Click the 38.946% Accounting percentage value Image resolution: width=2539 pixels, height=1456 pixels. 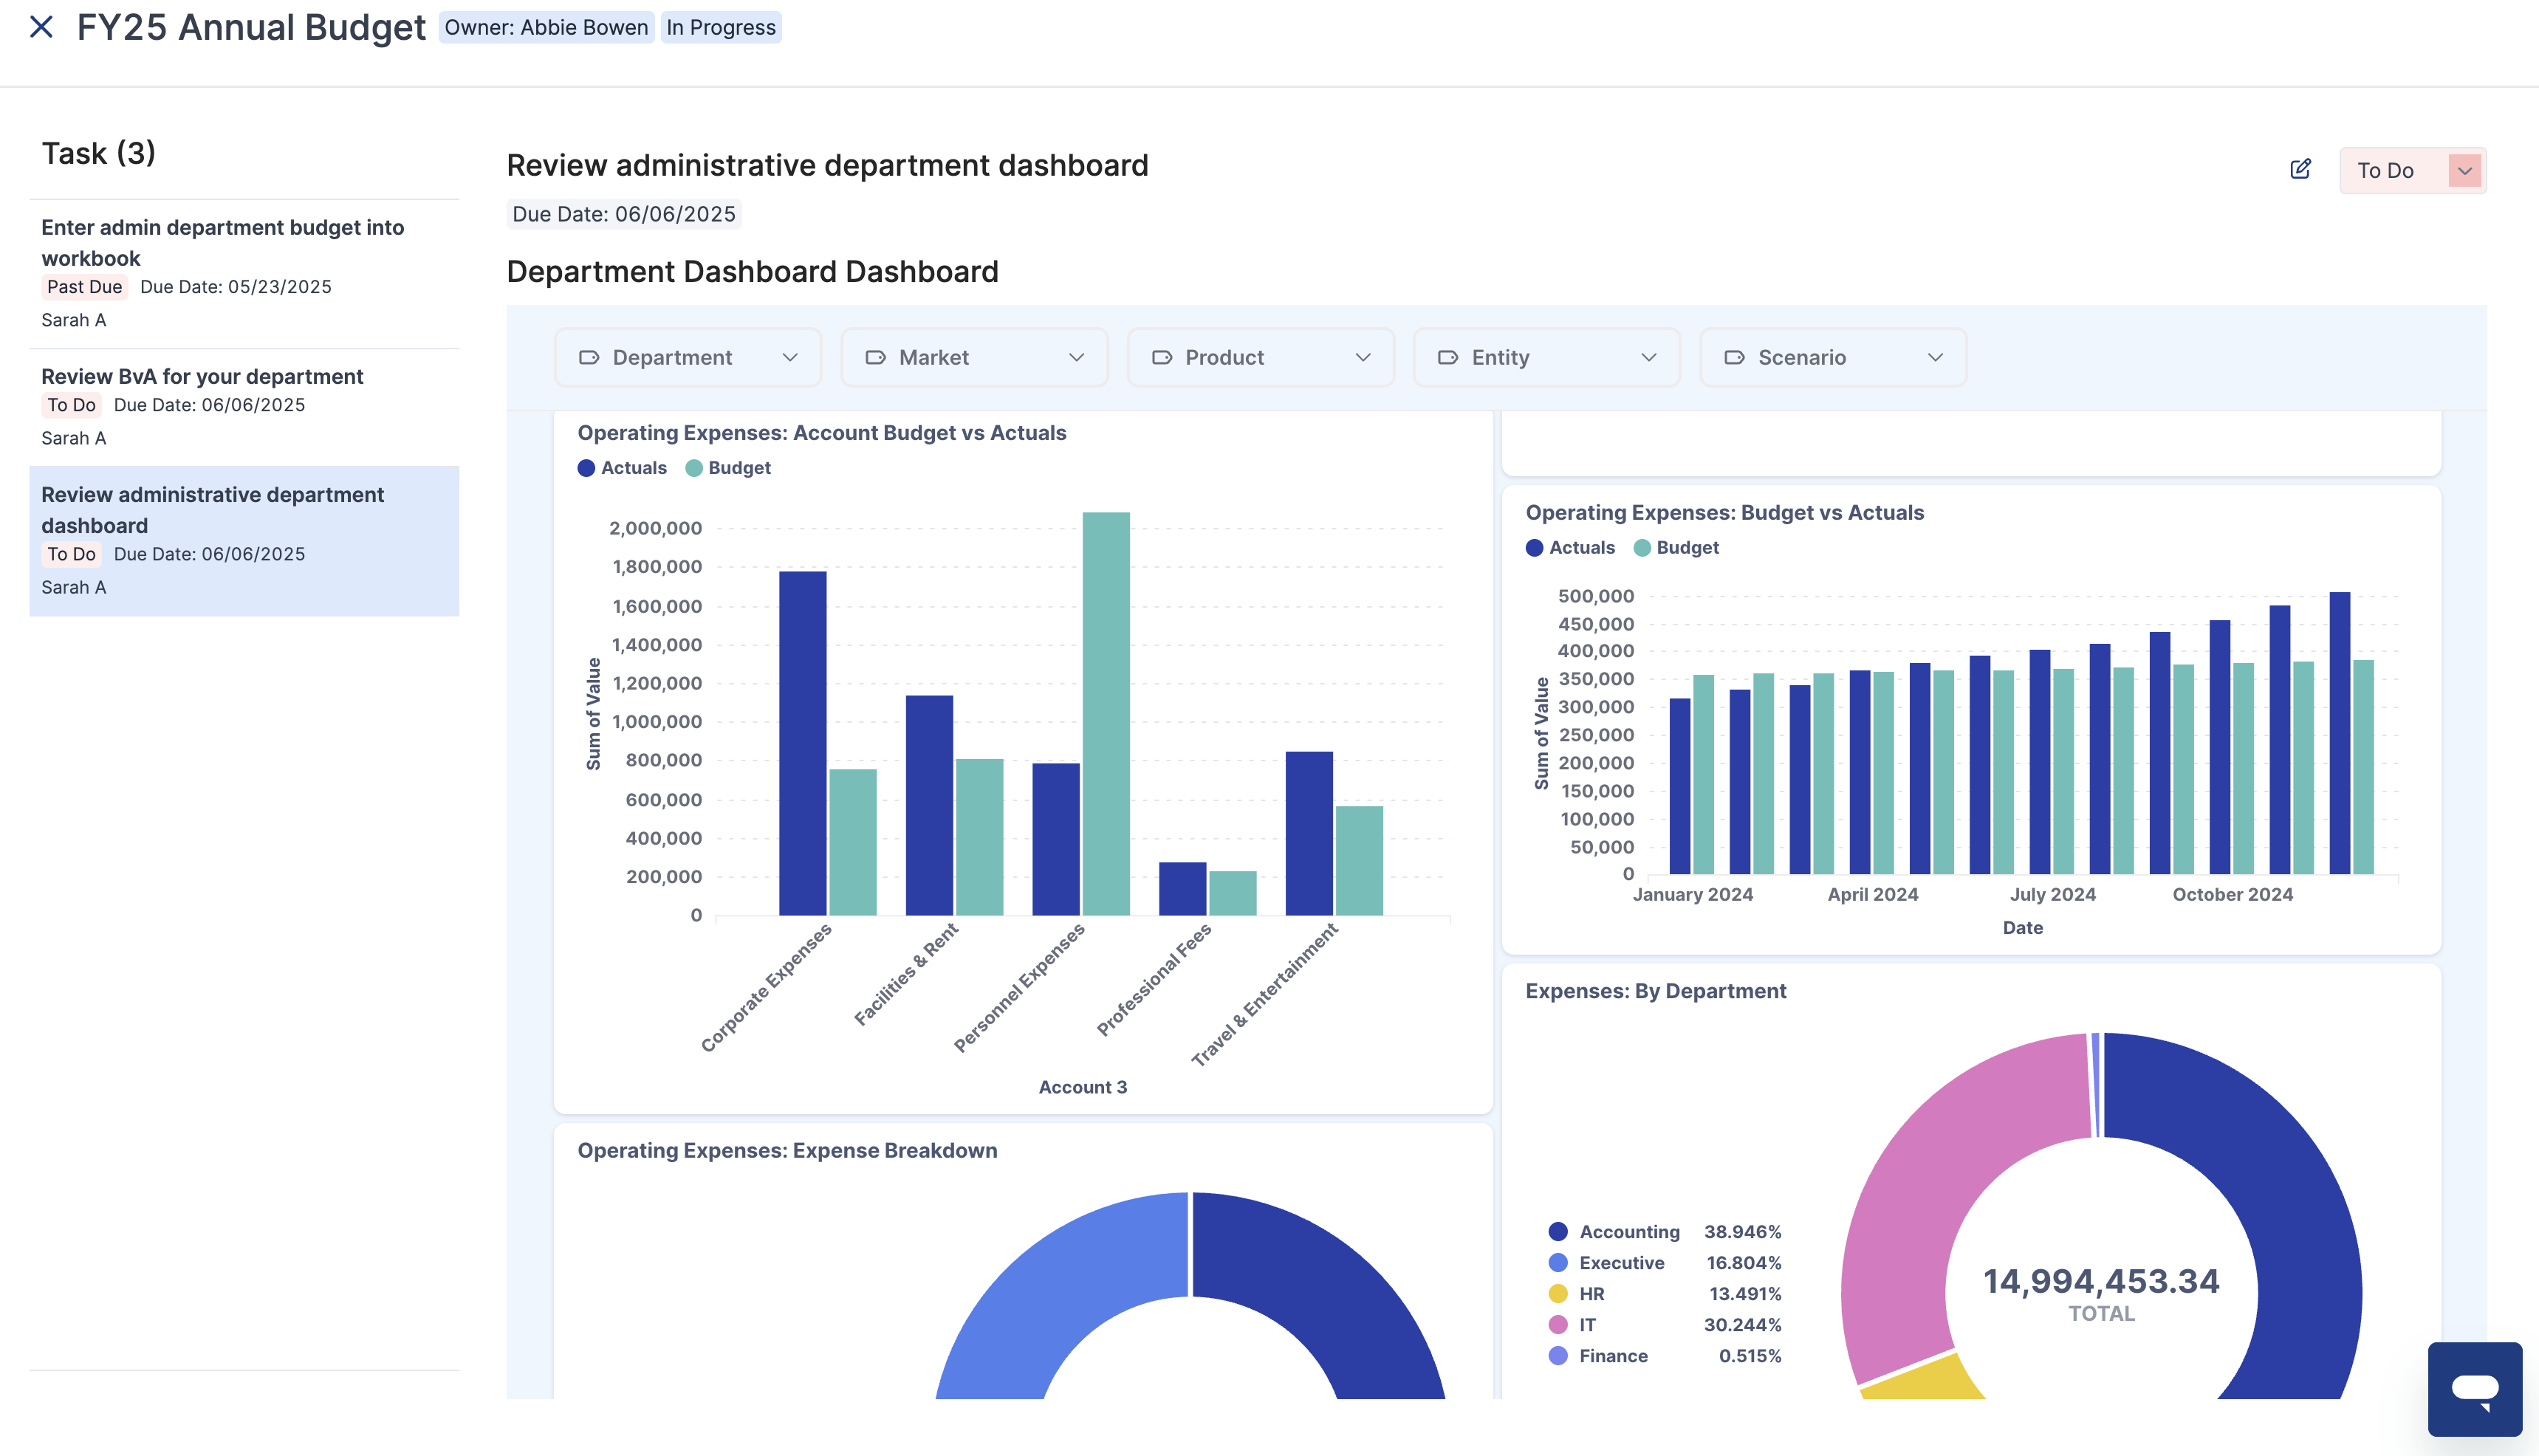1742,1232
